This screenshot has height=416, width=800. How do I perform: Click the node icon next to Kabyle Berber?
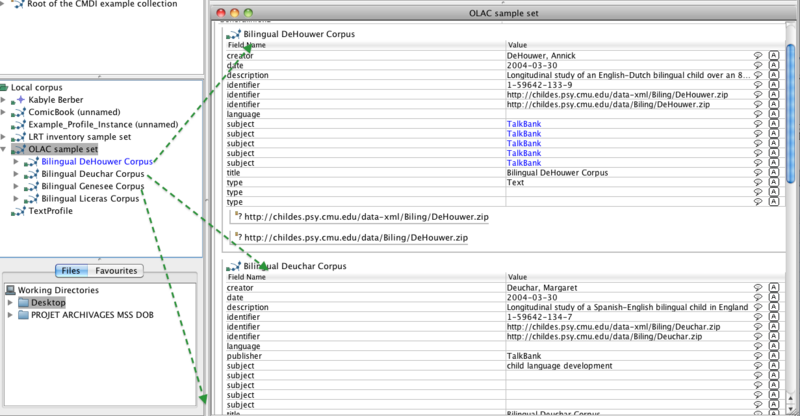(x=18, y=100)
